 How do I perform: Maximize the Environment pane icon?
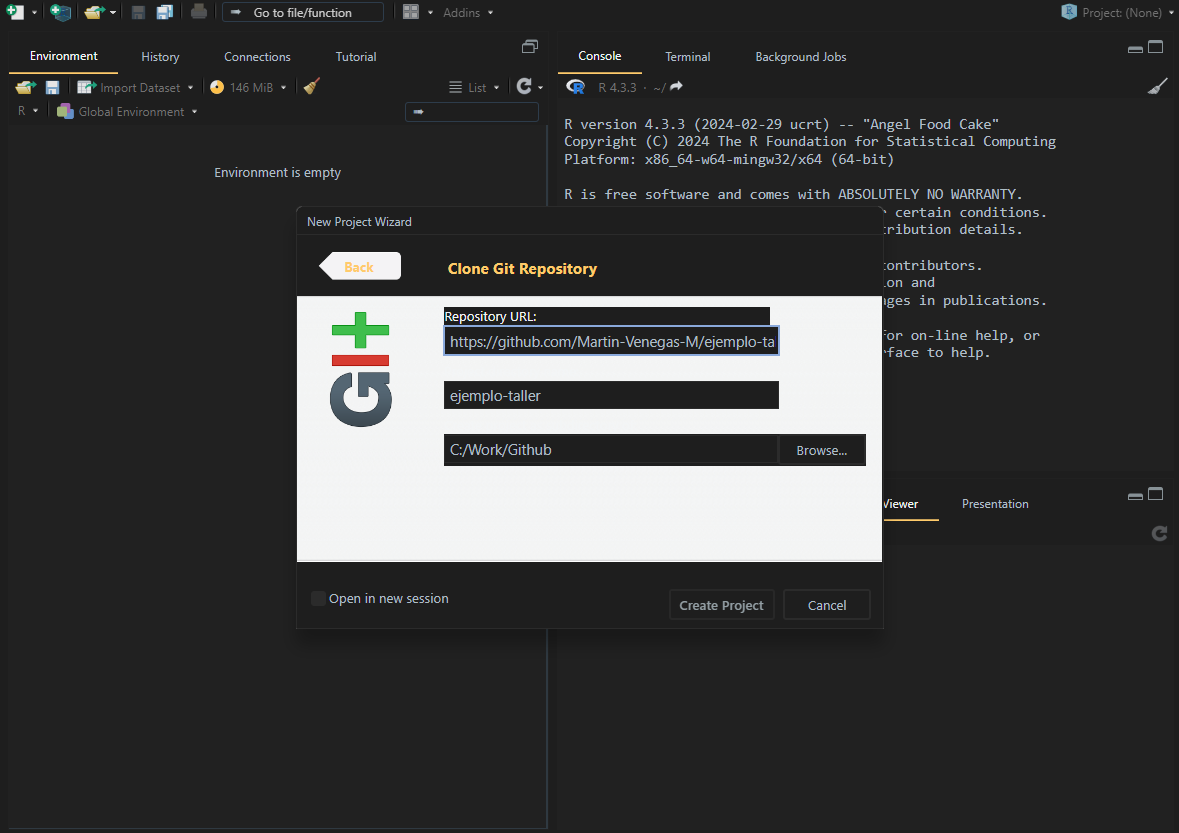click(x=530, y=47)
